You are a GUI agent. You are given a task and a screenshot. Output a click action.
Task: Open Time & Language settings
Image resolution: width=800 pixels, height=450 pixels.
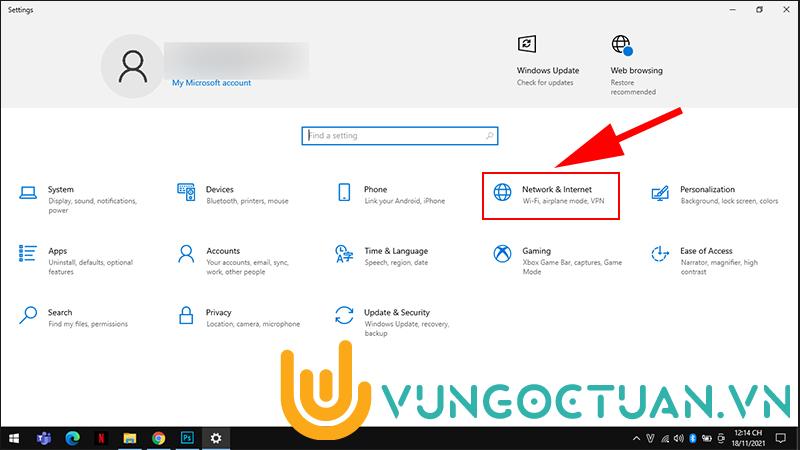point(382,256)
